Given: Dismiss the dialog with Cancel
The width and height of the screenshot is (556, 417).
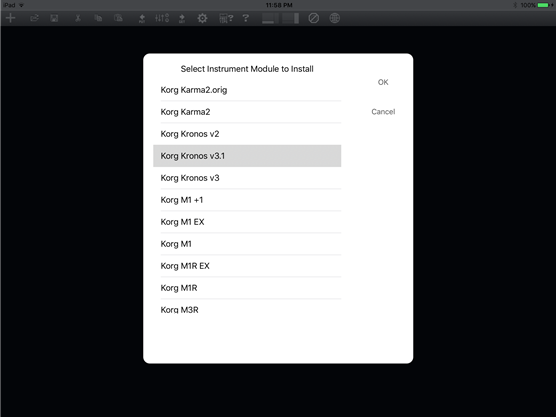Looking at the screenshot, I should point(383,112).
